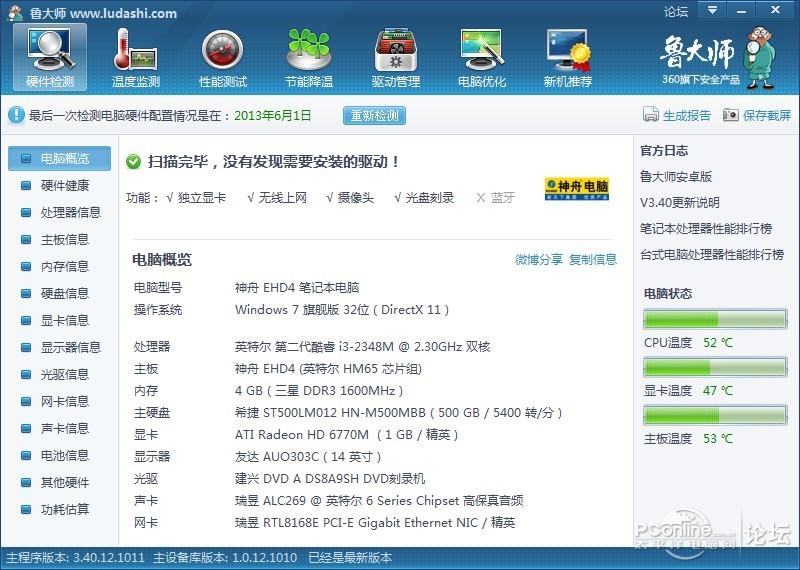Click the 保存截屏 camera icon

[731, 115]
